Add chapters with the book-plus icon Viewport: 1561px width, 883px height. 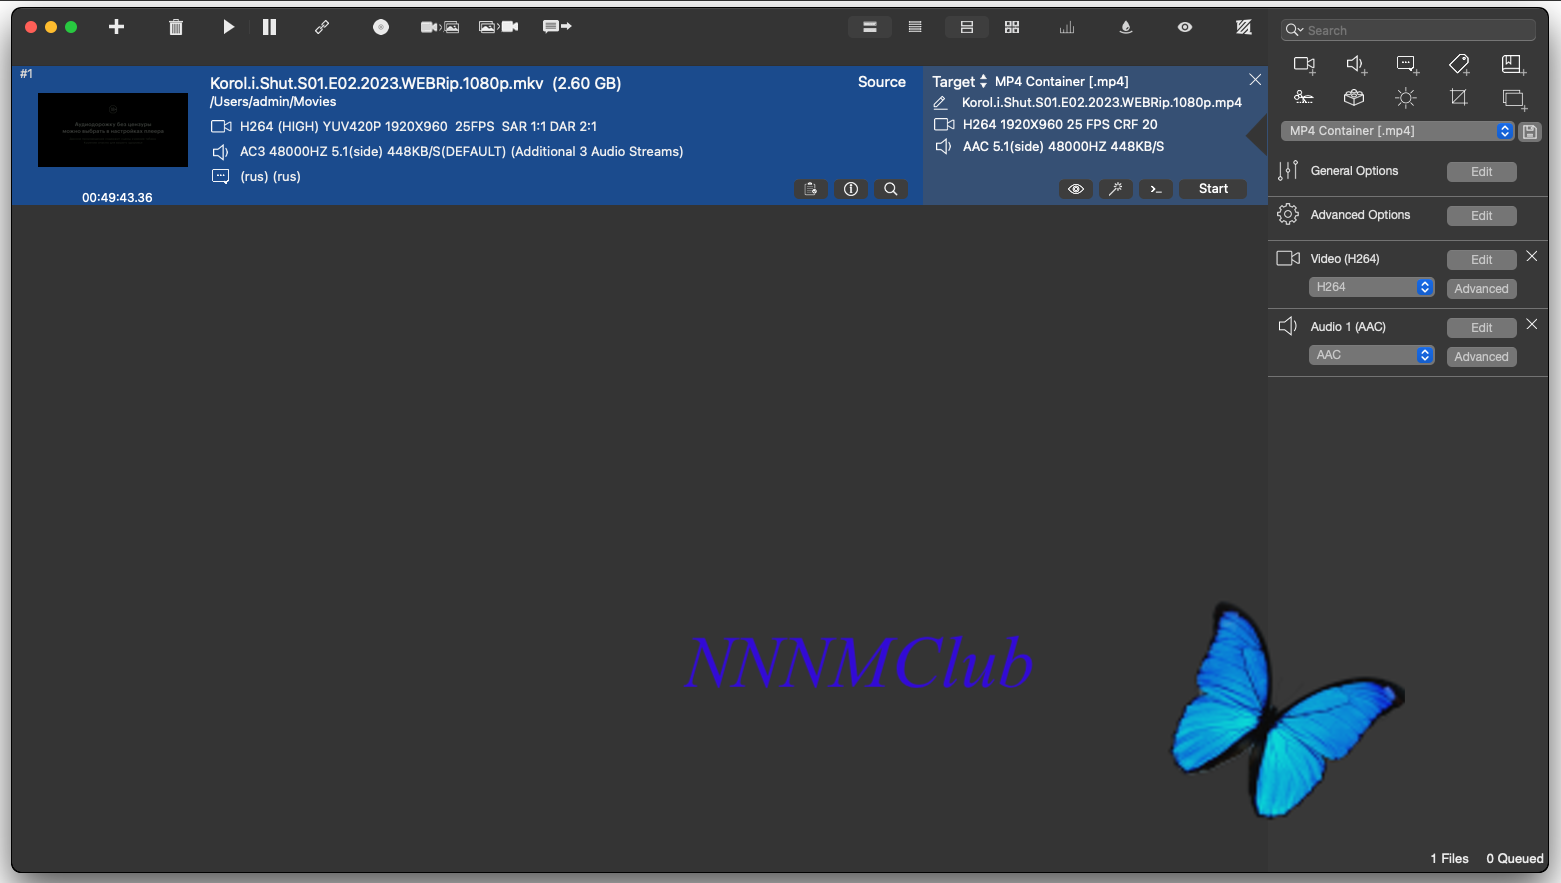point(1514,65)
